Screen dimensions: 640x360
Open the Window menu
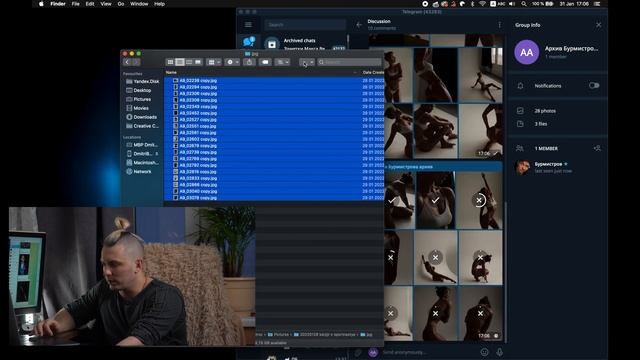(x=139, y=4)
